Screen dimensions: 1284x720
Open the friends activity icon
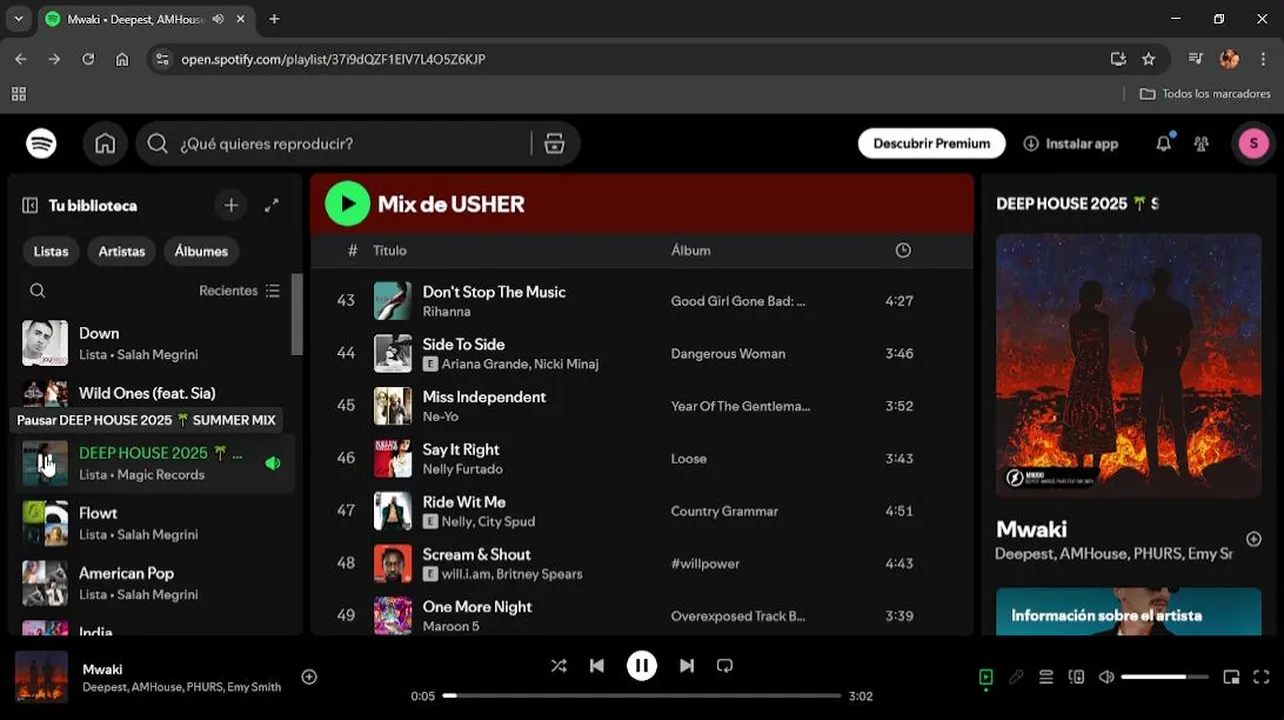click(x=1201, y=144)
